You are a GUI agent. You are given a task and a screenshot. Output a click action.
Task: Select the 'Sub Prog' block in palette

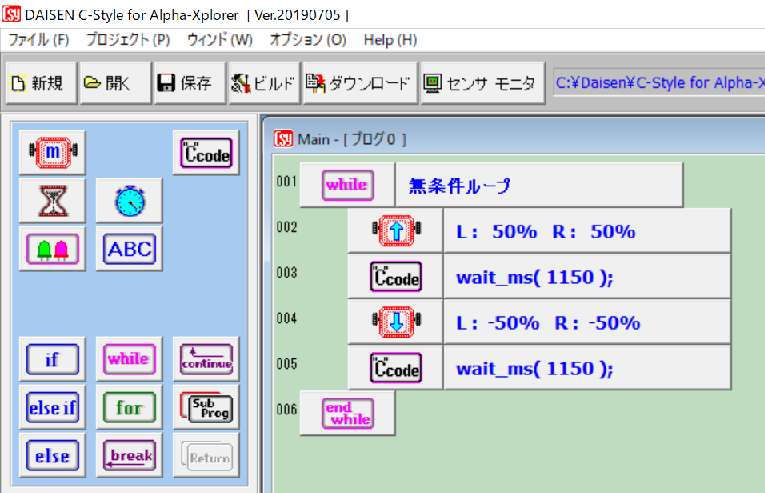pos(206,408)
